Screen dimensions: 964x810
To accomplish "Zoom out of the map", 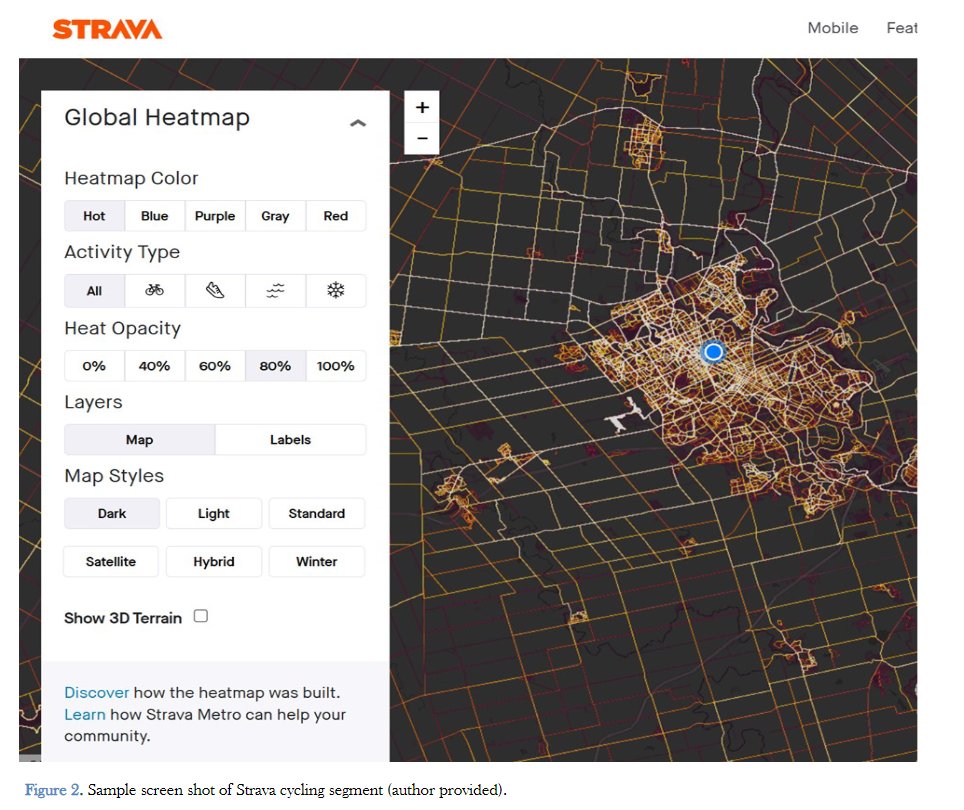I will (x=422, y=138).
